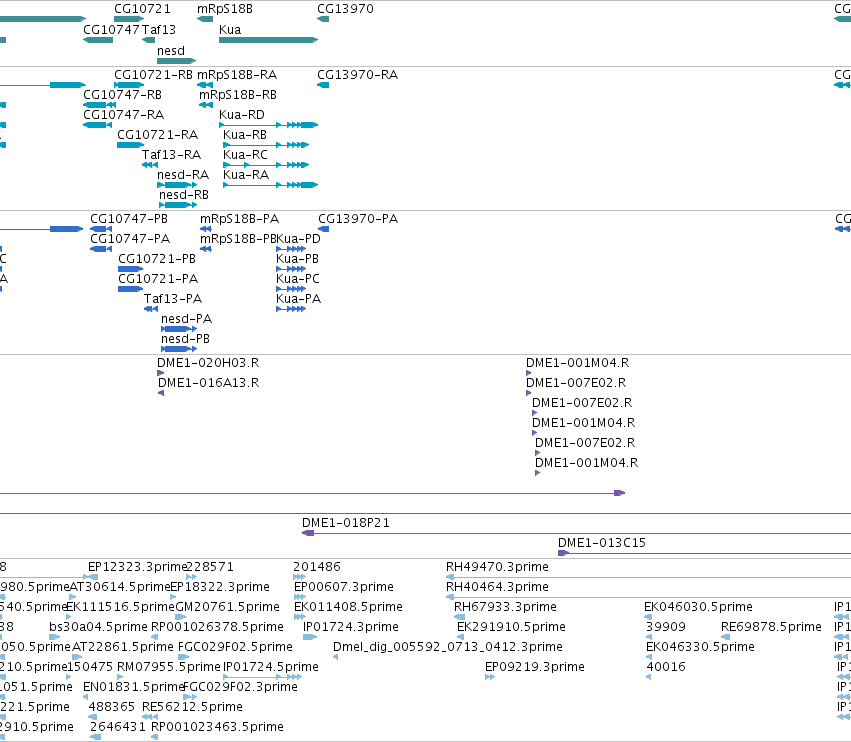Click protein CG10747-PB
The height and width of the screenshot is (742, 851).
click(101, 229)
